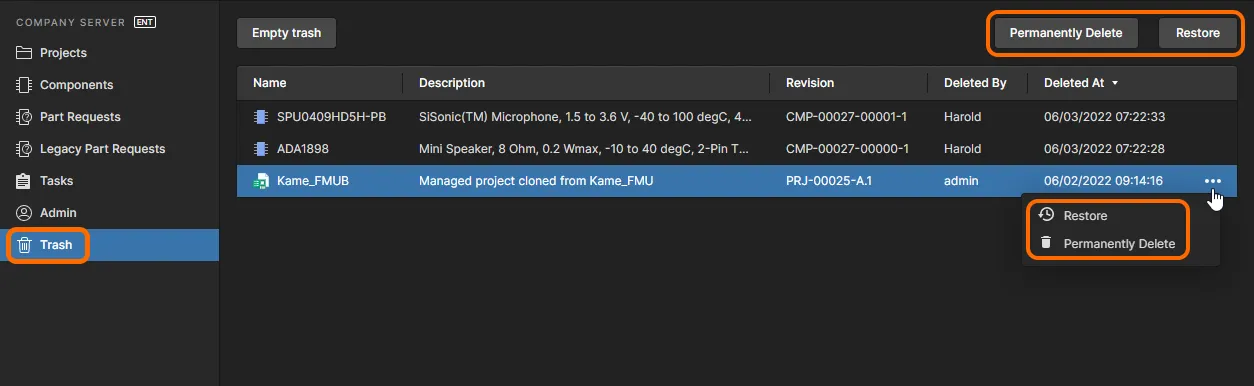Select the Part Requests icon
Screen dimensions: 1254x386
tap(24, 117)
